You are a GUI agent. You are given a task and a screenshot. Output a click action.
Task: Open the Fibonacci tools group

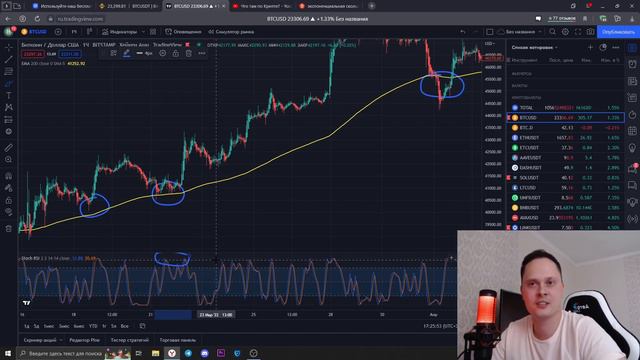coord(9,71)
